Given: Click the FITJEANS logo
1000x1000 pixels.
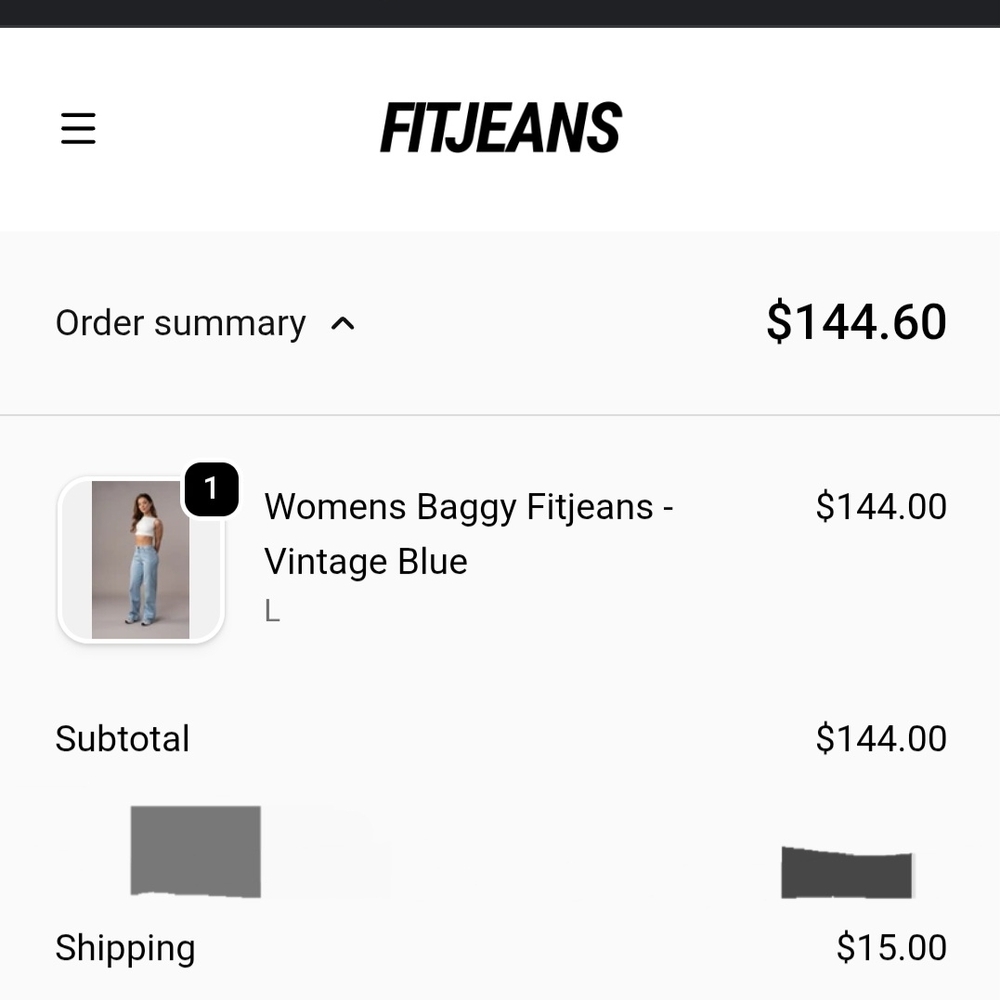Looking at the screenshot, I should (501, 128).
